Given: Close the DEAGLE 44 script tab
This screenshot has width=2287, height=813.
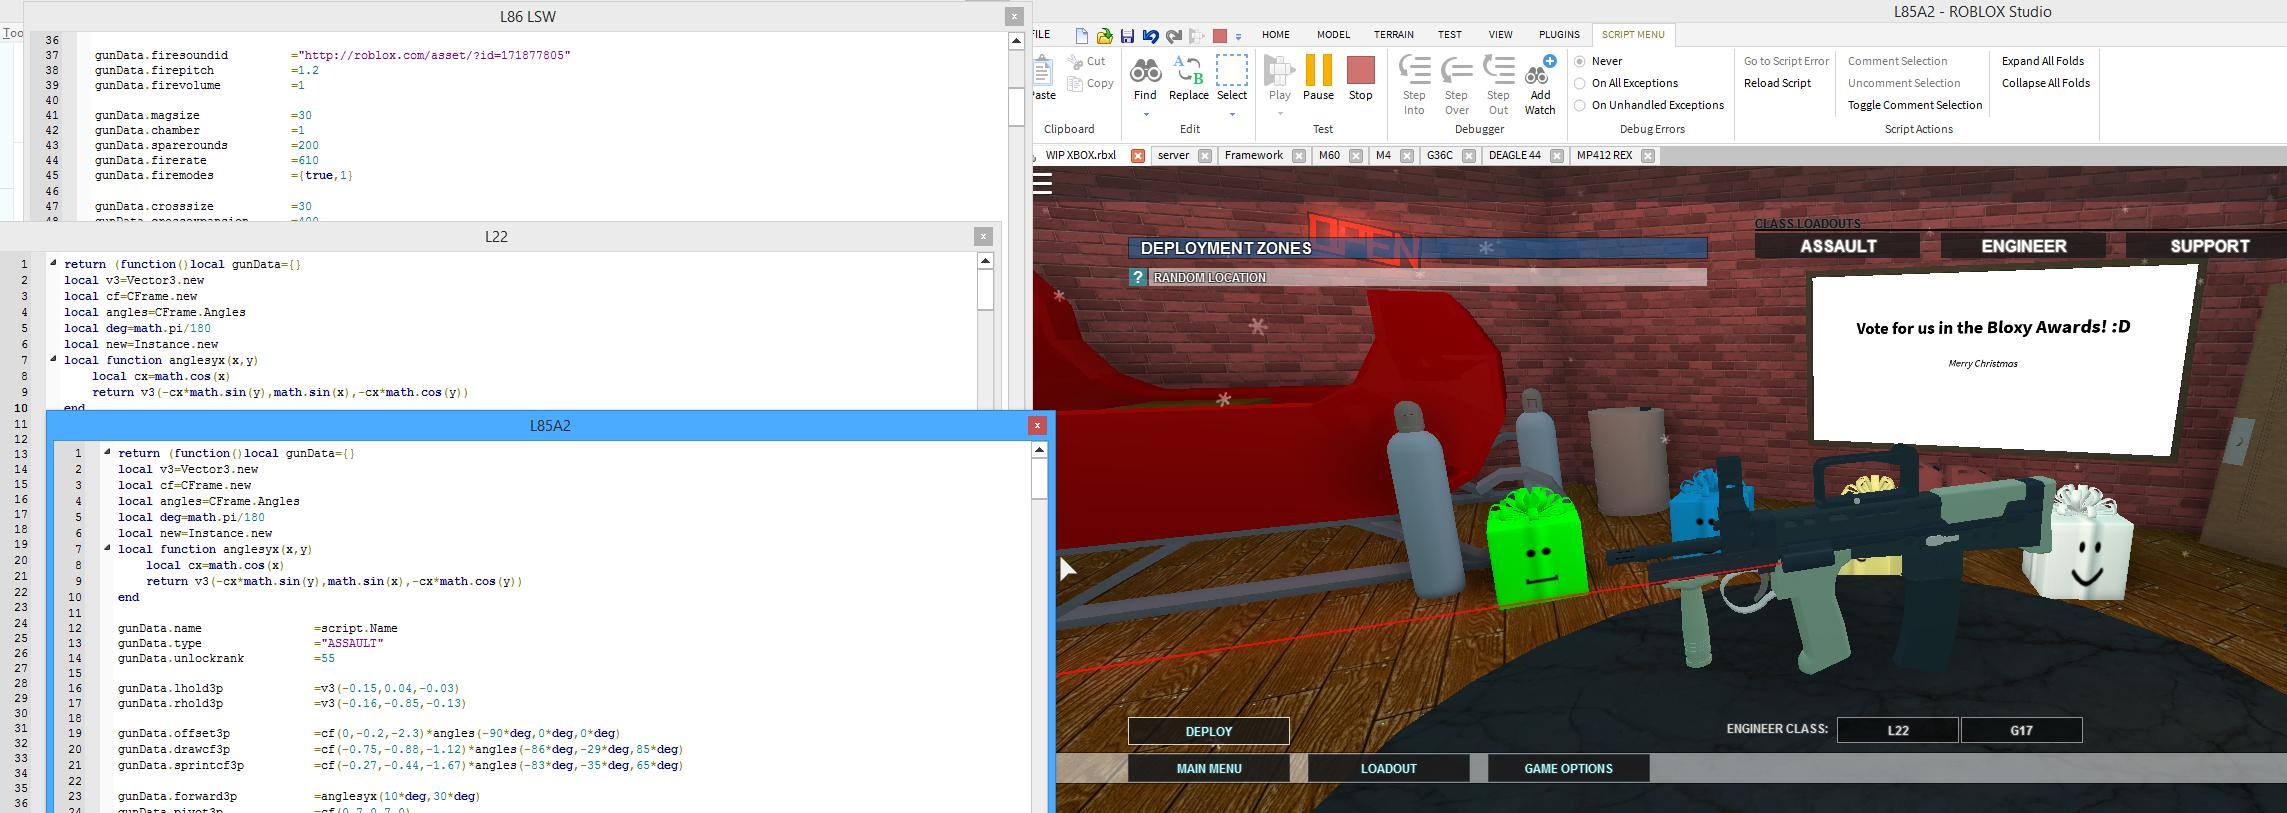Looking at the screenshot, I should [x=1556, y=156].
